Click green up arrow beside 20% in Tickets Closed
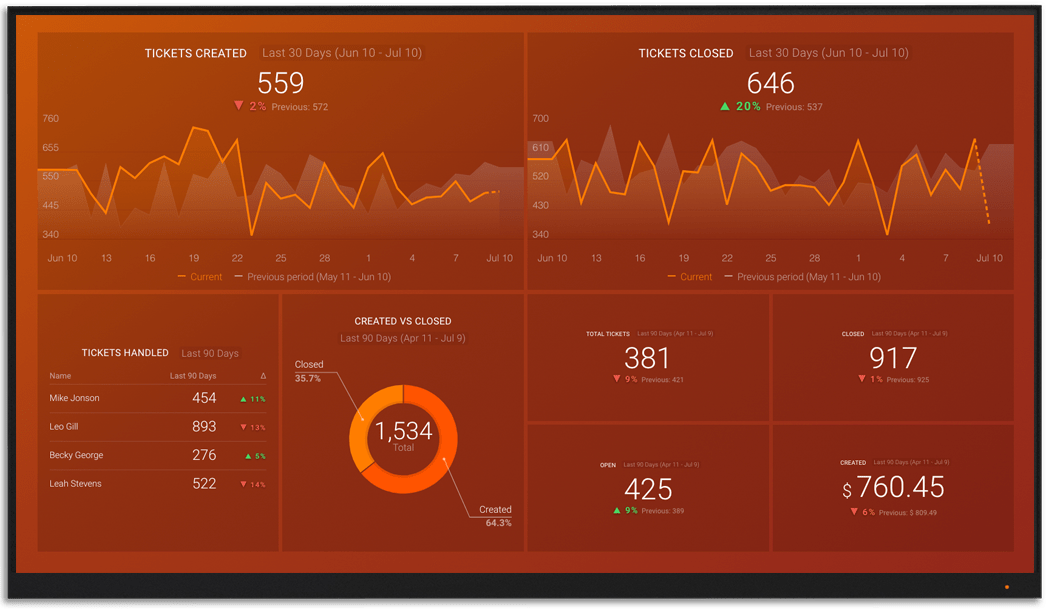The height and width of the screenshot is (609, 1052). [x=725, y=106]
